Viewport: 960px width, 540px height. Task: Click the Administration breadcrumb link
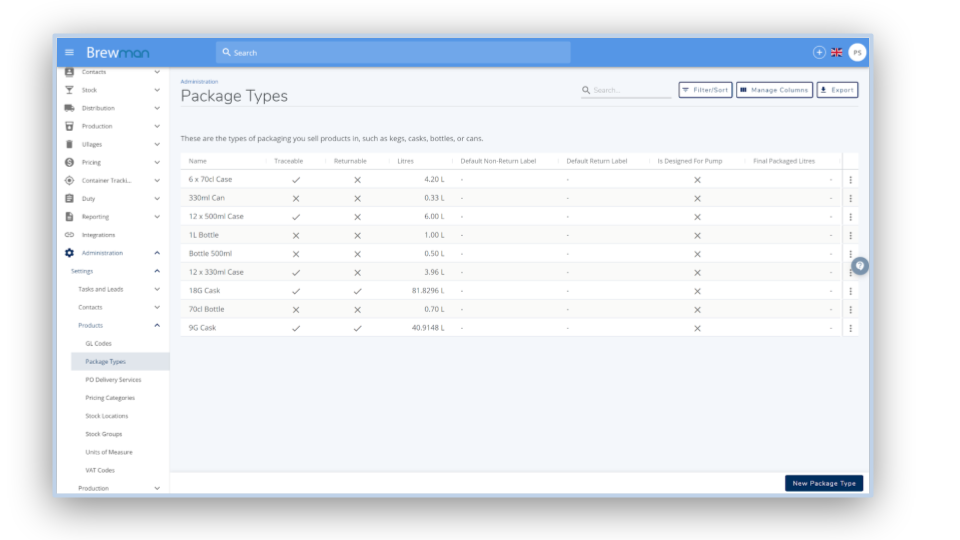(x=199, y=81)
